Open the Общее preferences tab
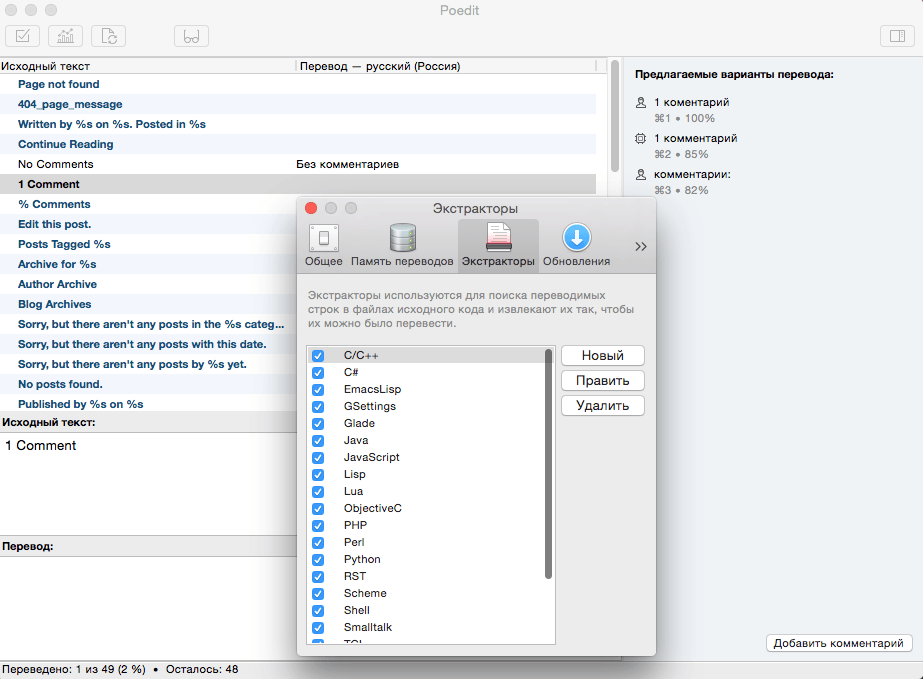923x679 pixels. click(323, 246)
